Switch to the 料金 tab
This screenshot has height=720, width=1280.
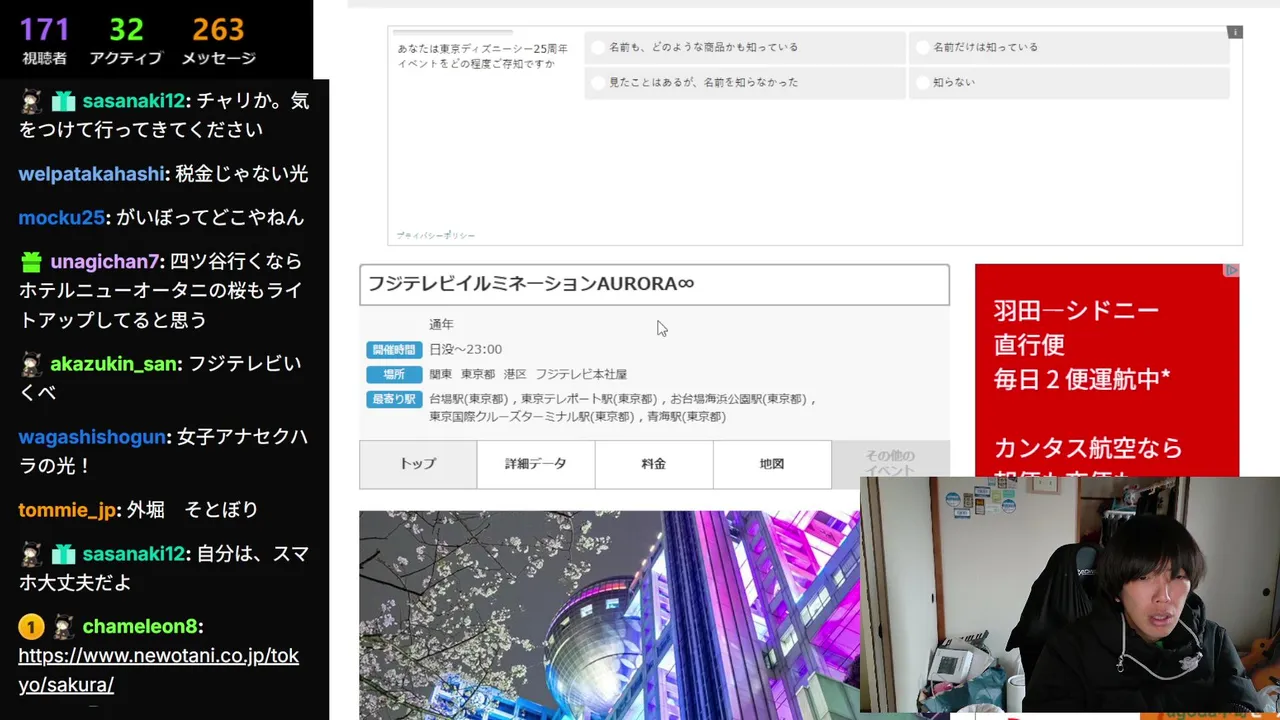click(x=654, y=464)
